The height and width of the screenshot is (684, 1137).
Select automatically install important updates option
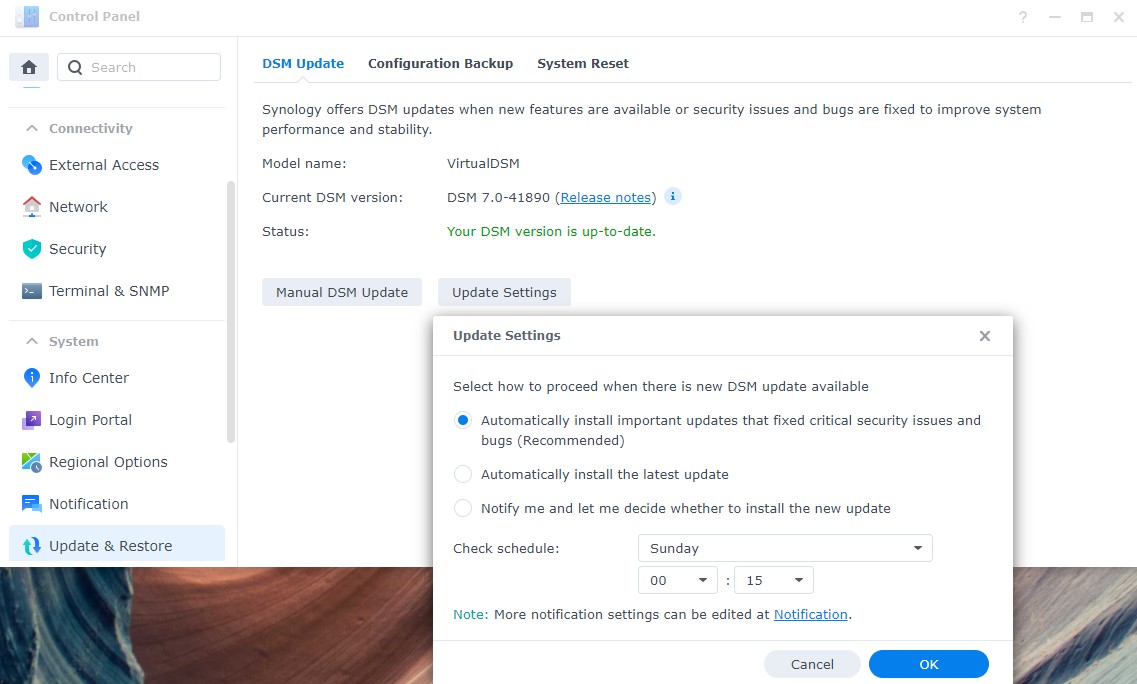(x=463, y=421)
